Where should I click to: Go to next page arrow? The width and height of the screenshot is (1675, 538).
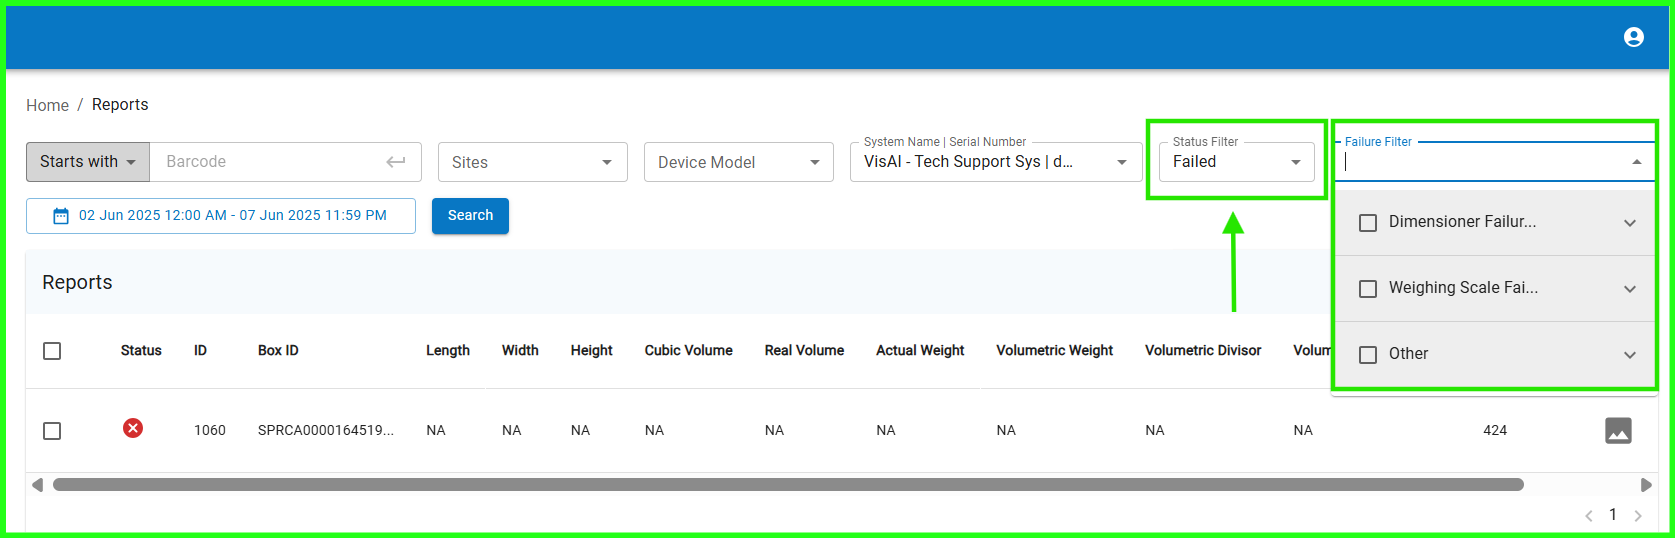(x=1638, y=516)
